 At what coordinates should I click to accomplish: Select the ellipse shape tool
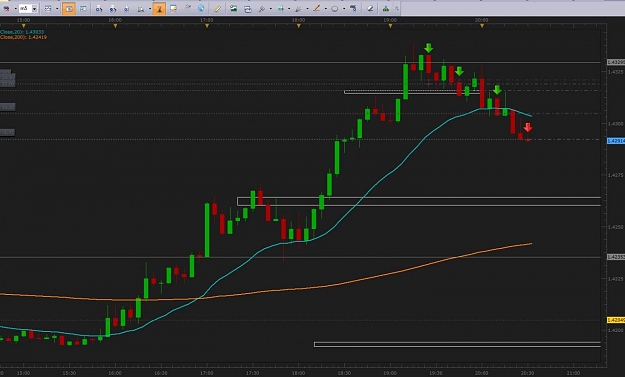coord(335,8)
